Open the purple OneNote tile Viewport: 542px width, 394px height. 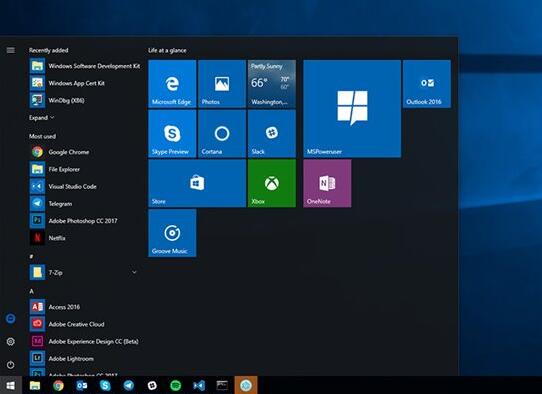327,183
